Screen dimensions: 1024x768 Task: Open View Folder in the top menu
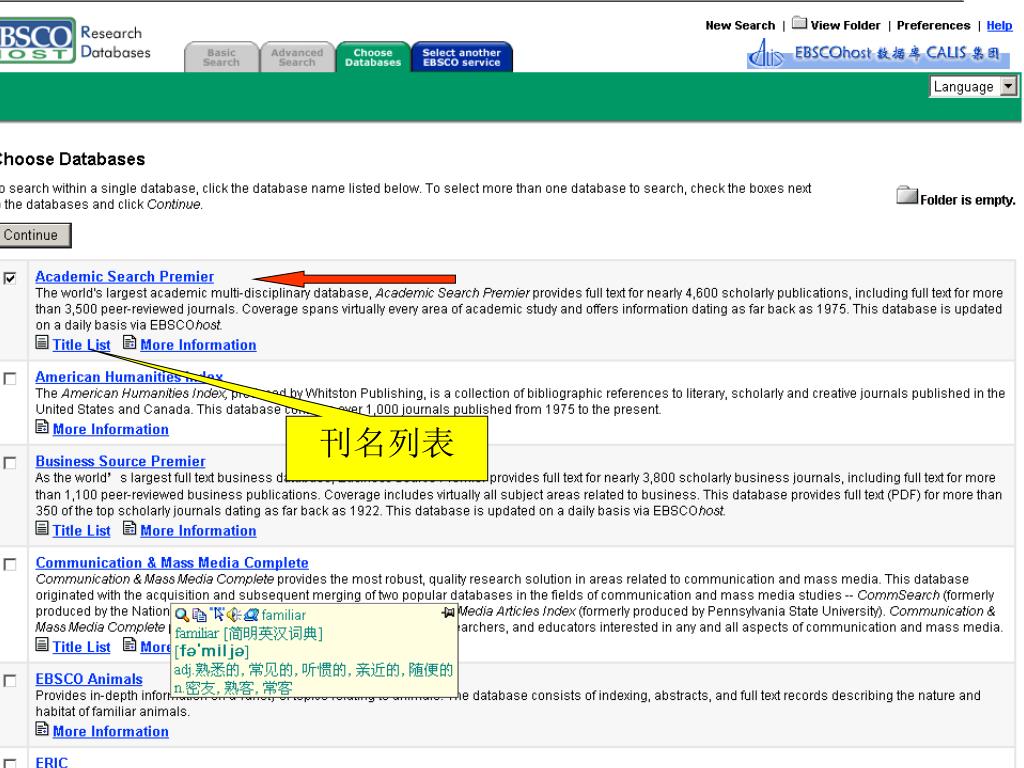(x=845, y=25)
